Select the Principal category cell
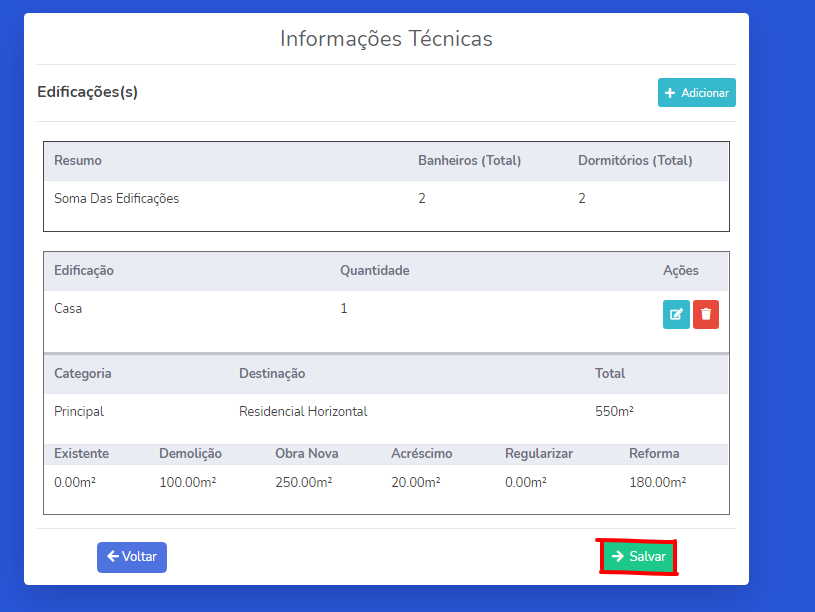Screen dimensions: 815x612 point(79,412)
